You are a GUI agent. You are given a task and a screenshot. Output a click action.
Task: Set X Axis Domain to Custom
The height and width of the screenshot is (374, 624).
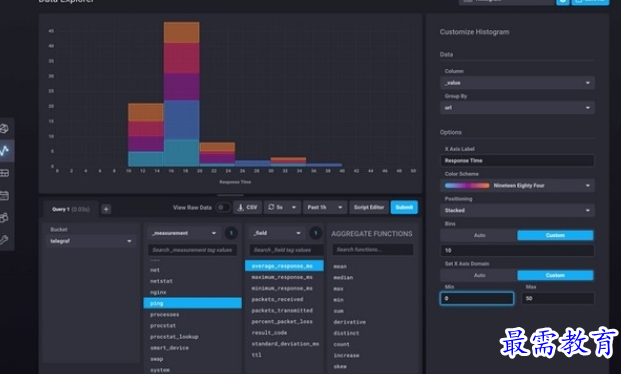point(555,275)
